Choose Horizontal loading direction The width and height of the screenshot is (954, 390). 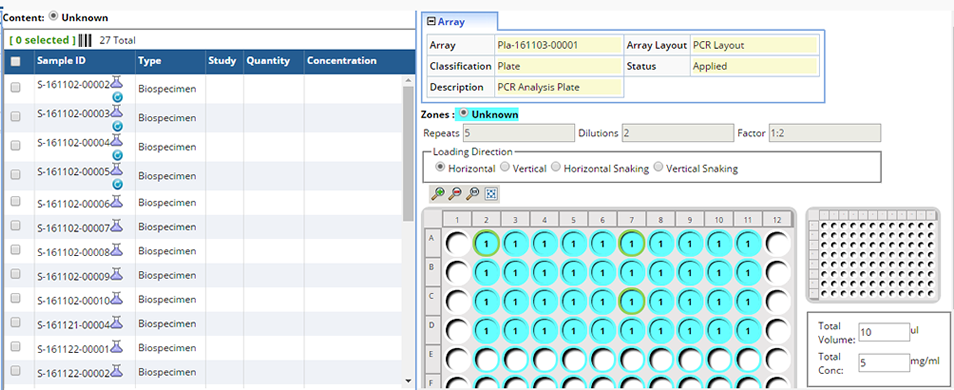pos(440,167)
